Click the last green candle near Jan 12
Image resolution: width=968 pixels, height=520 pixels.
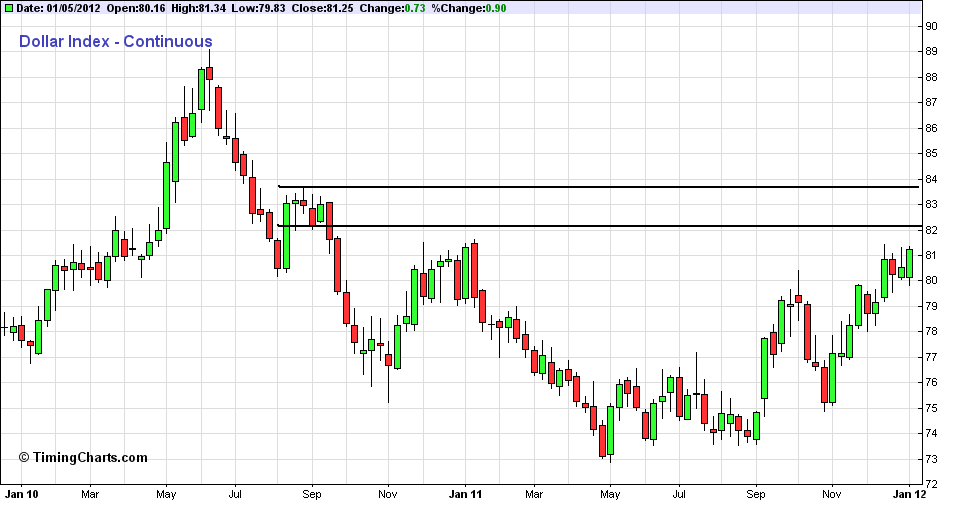(909, 263)
